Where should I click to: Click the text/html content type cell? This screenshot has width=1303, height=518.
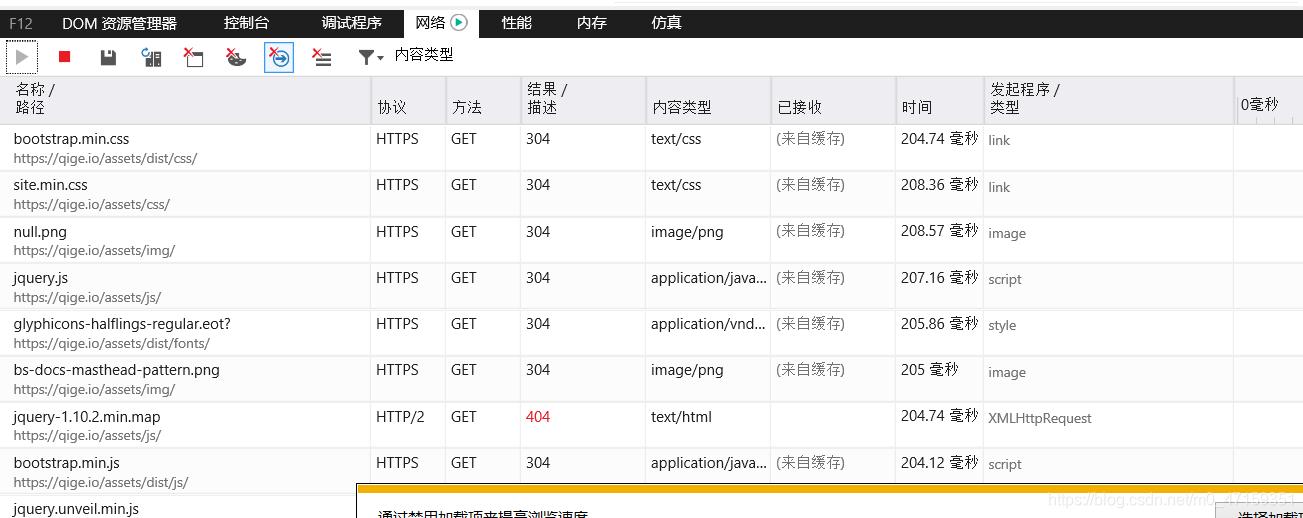[x=681, y=416]
